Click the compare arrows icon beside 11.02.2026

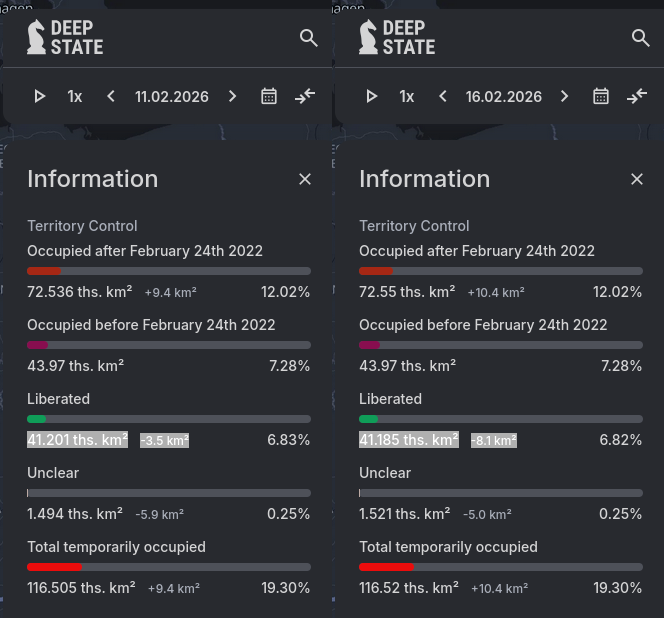(305, 96)
